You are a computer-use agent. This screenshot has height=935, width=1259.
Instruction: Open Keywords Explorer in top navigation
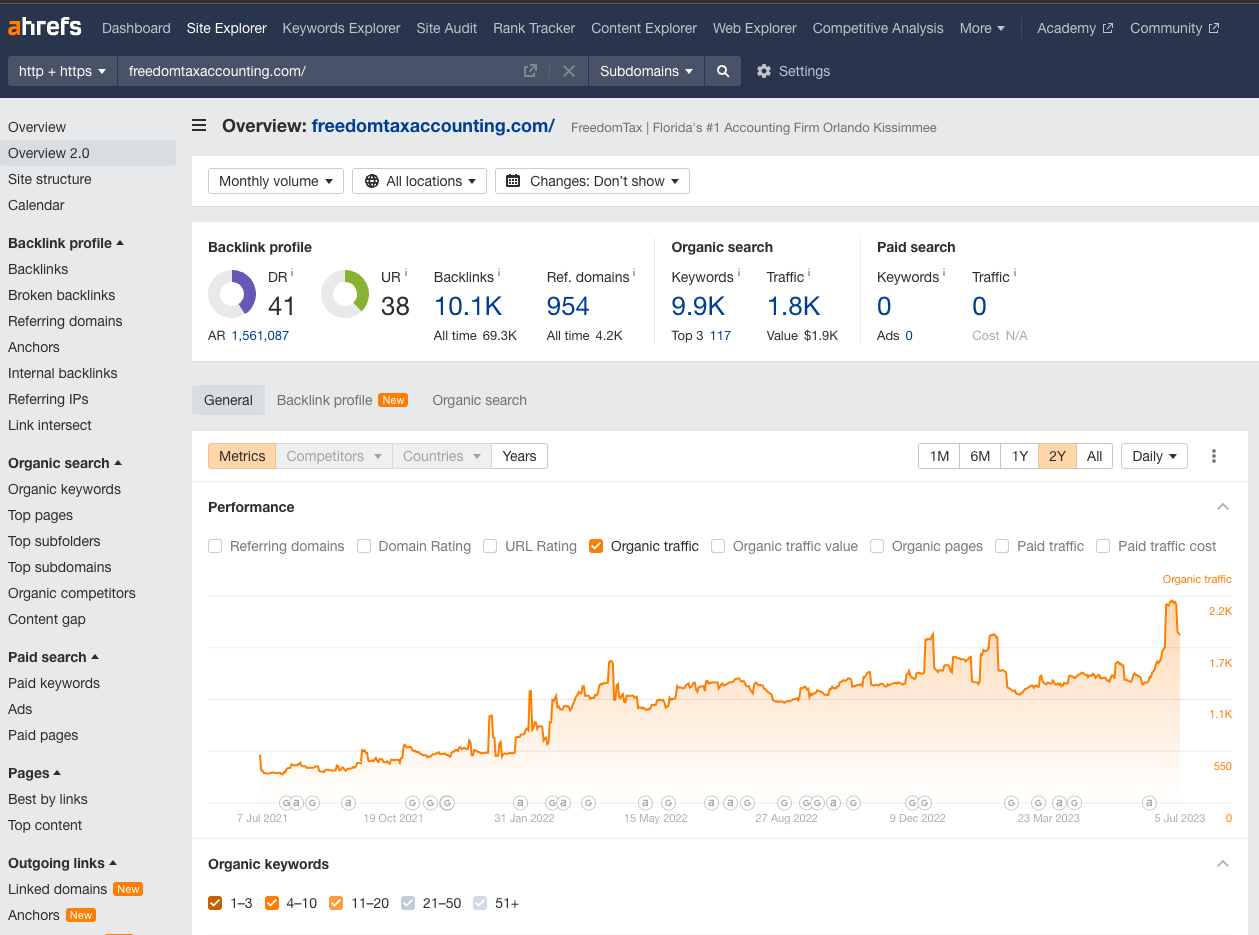click(341, 28)
